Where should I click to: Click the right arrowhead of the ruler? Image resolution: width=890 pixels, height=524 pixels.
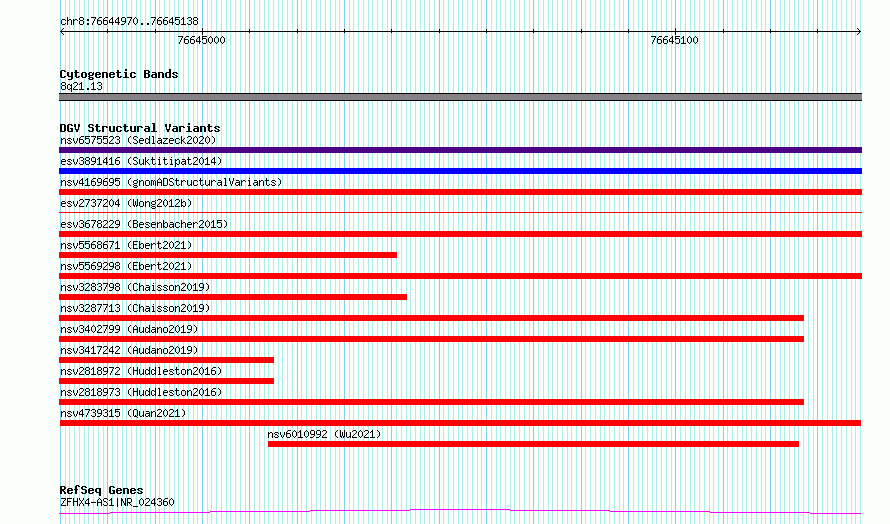click(x=858, y=31)
